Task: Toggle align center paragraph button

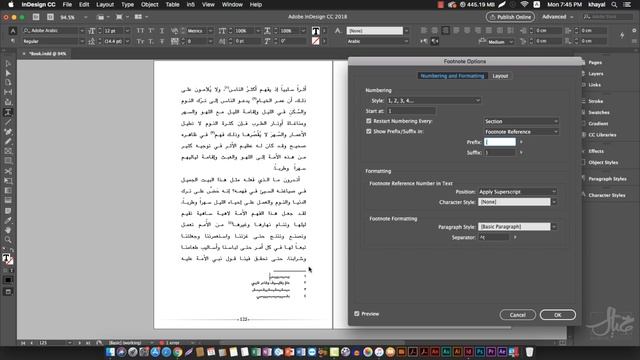Action: 435,31
